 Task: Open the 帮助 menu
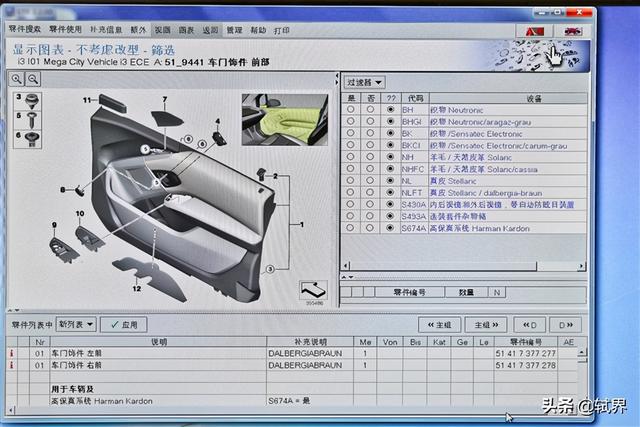click(258, 30)
